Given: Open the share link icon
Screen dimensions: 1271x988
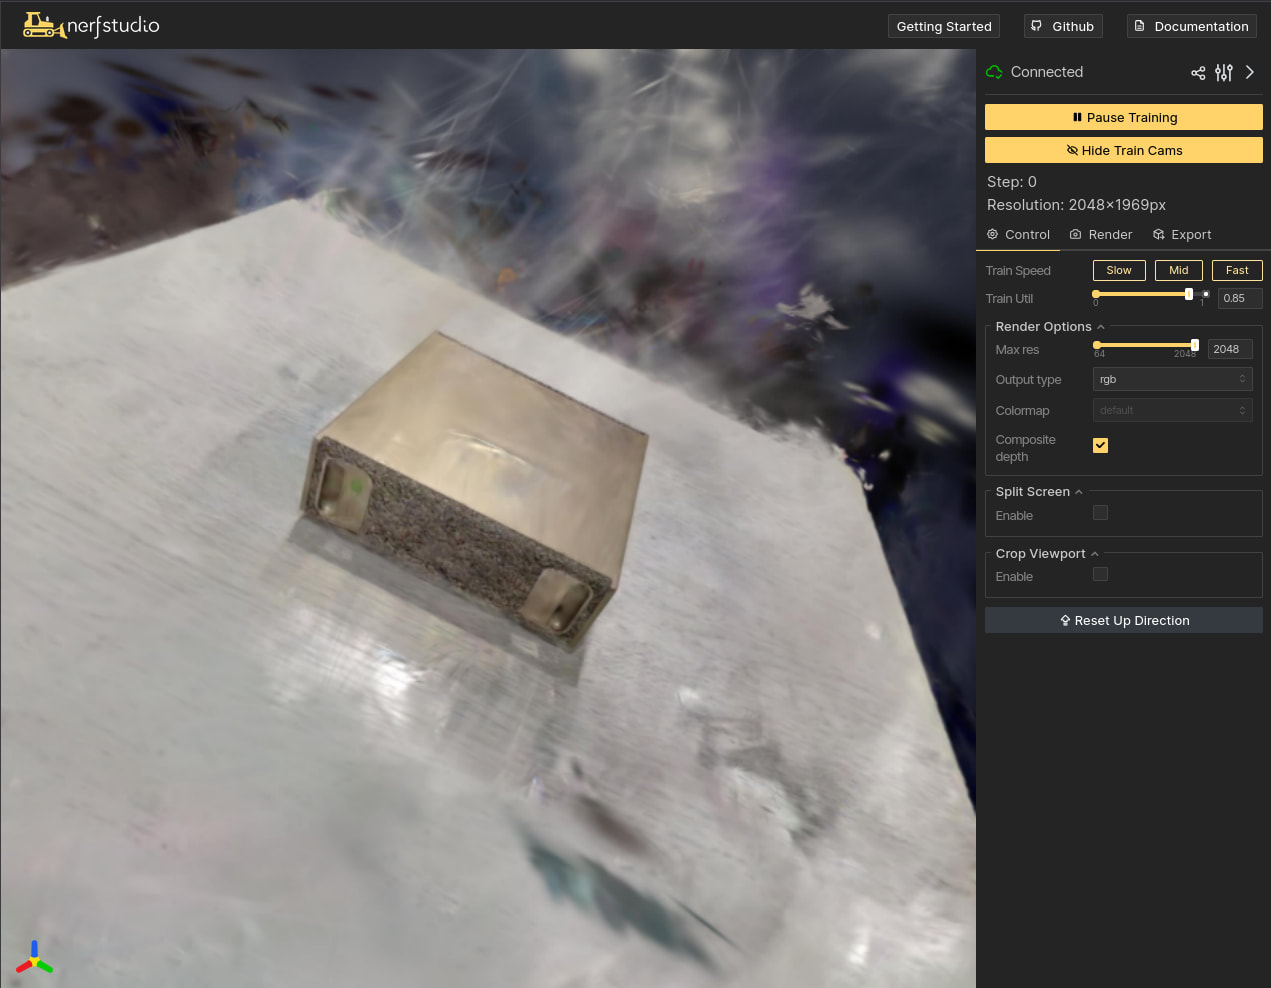Looking at the screenshot, I should [1198, 72].
